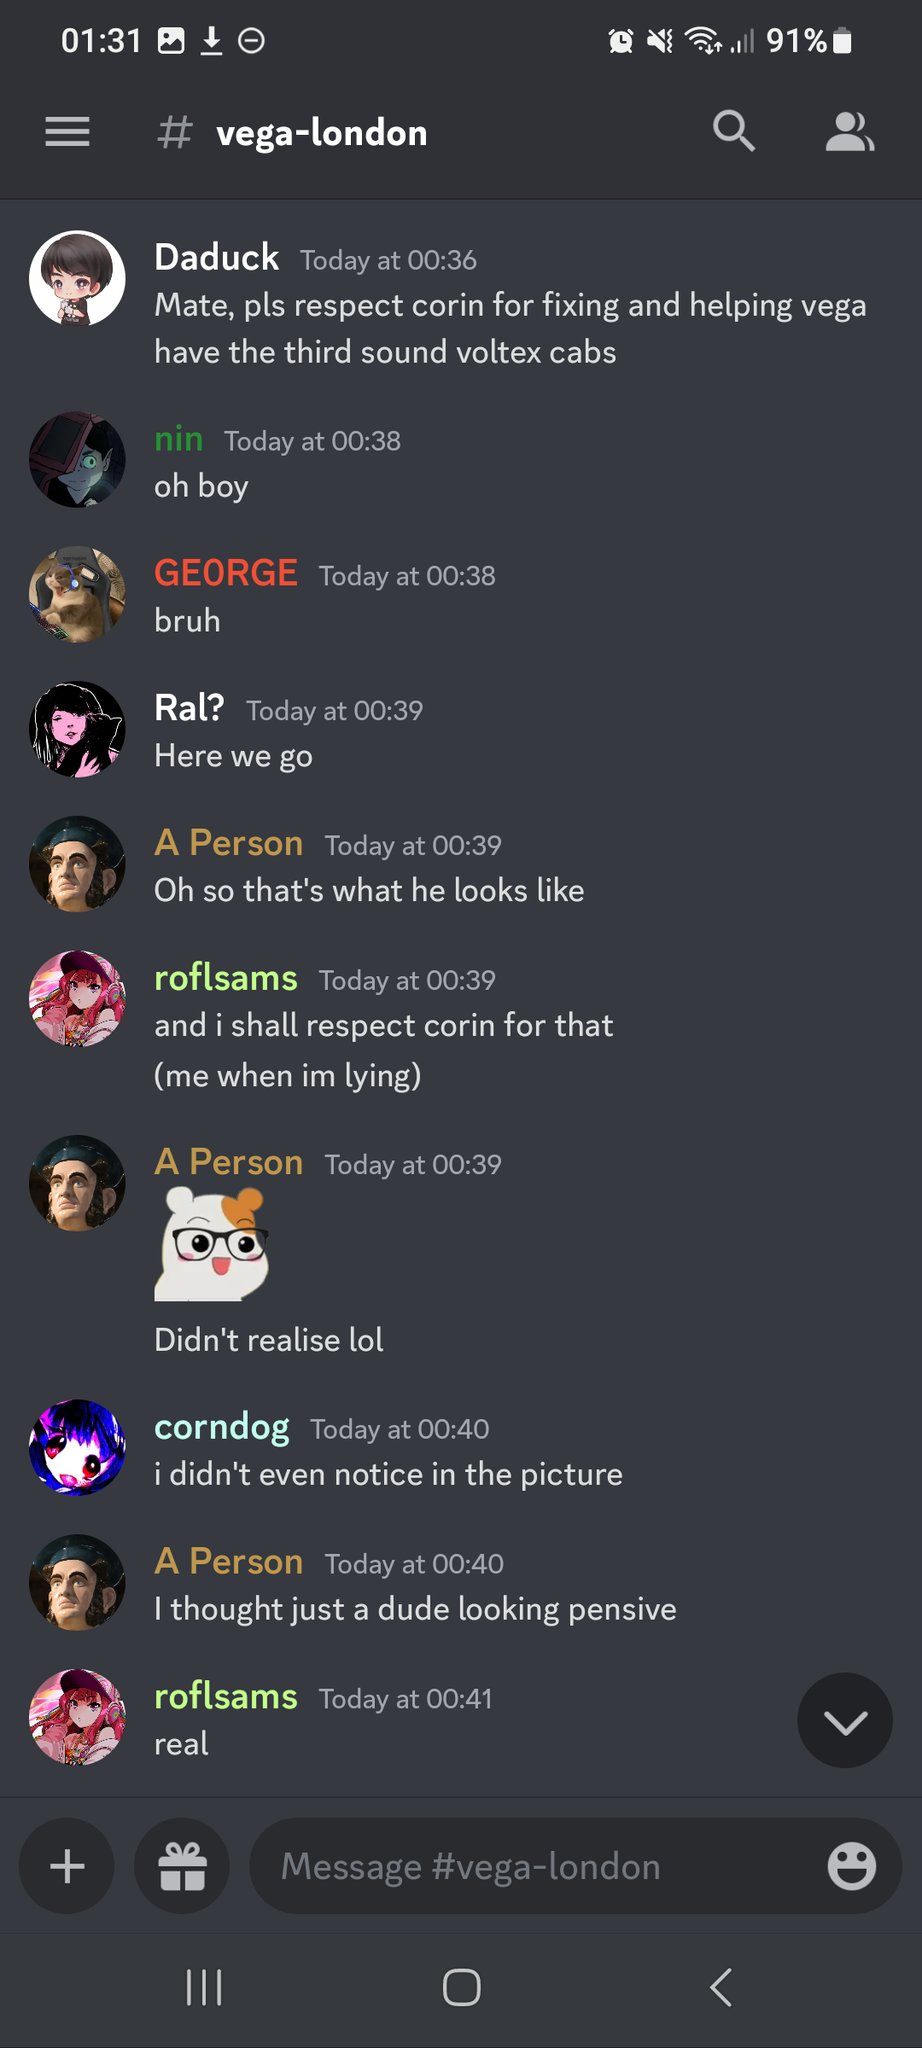This screenshot has height=2048, width=922.
Task: Tap the GEORGE username
Action: coord(226,573)
